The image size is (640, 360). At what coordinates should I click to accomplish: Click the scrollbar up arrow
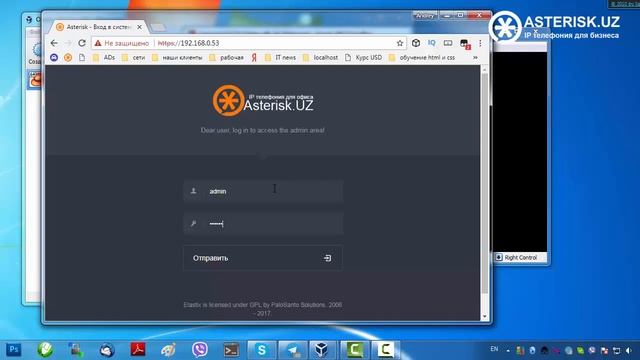coord(485,70)
